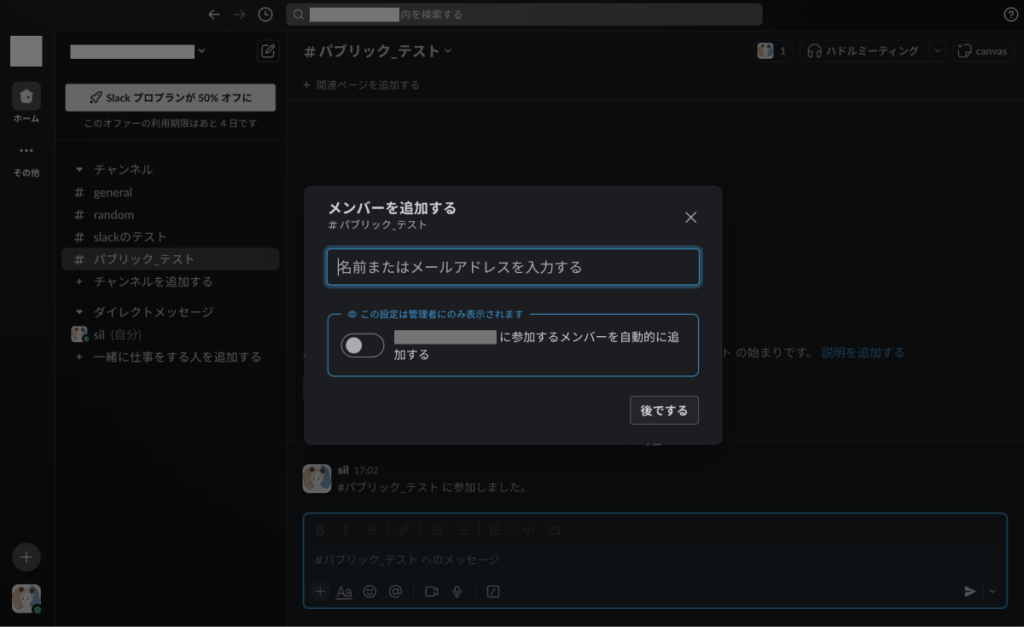Click the name or email input field
Image resolution: width=1024 pixels, height=627 pixels.
512,267
